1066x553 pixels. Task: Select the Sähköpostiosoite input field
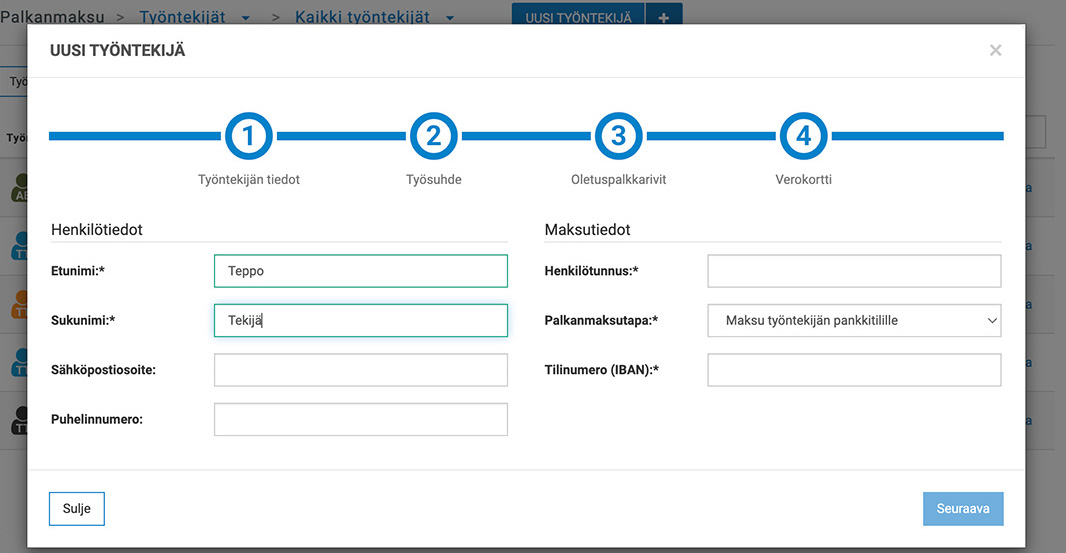coord(360,370)
